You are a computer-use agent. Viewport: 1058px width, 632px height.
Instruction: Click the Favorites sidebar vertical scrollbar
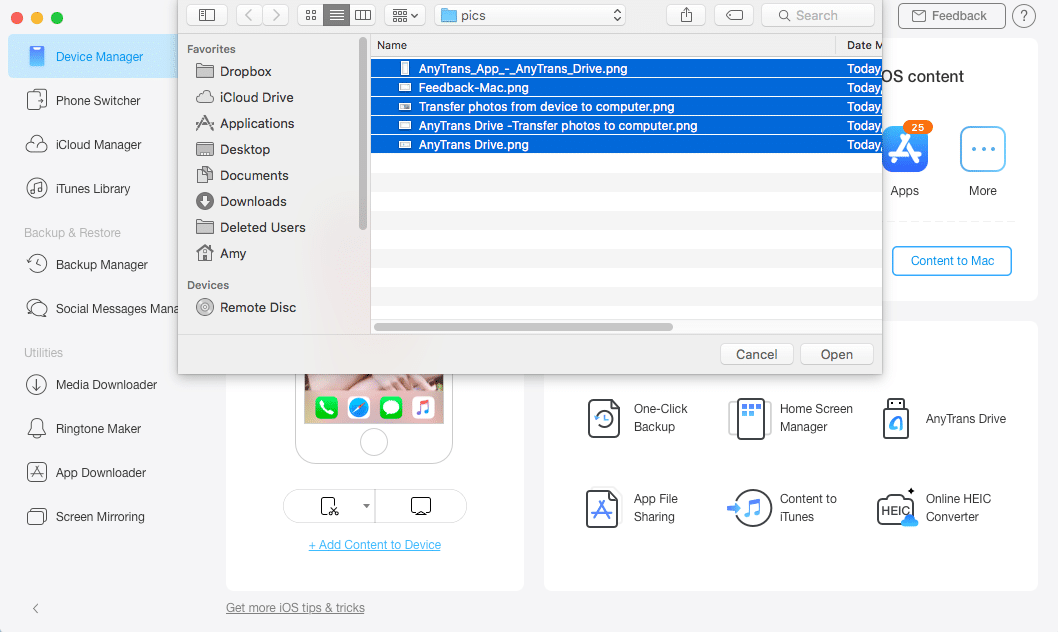click(363, 134)
